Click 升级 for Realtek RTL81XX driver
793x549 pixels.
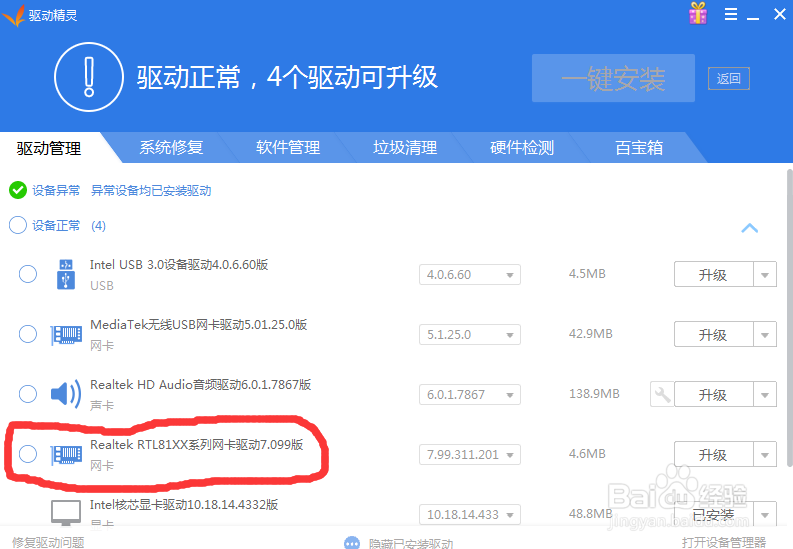[714, 454]
